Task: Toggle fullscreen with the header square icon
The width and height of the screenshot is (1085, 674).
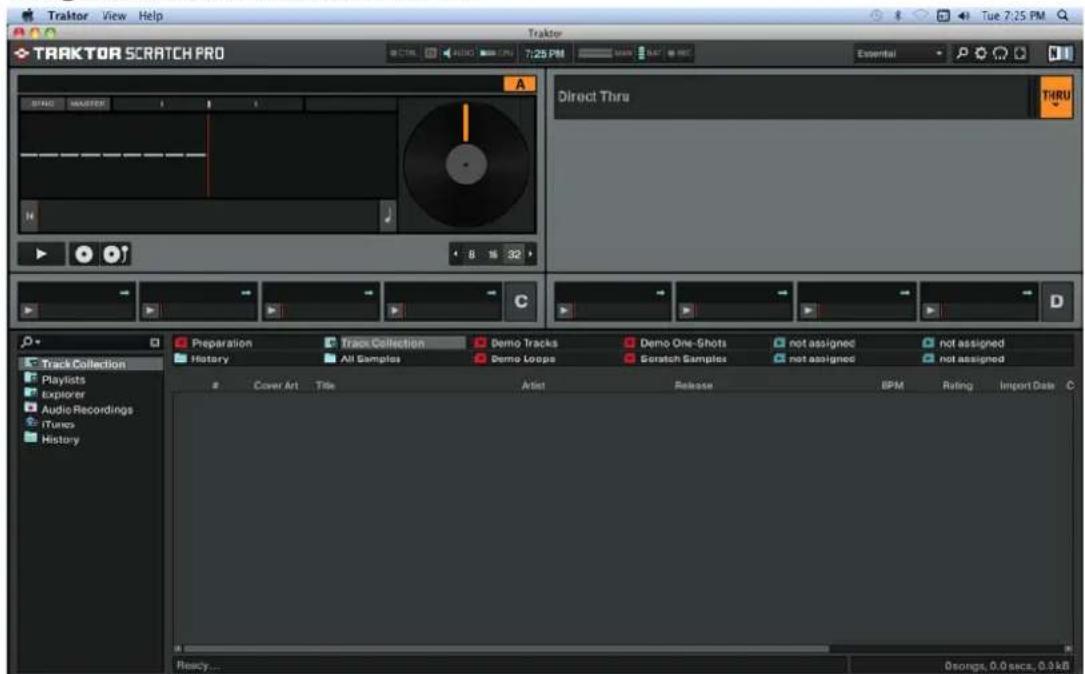Action: click(x=1020, y=53)
